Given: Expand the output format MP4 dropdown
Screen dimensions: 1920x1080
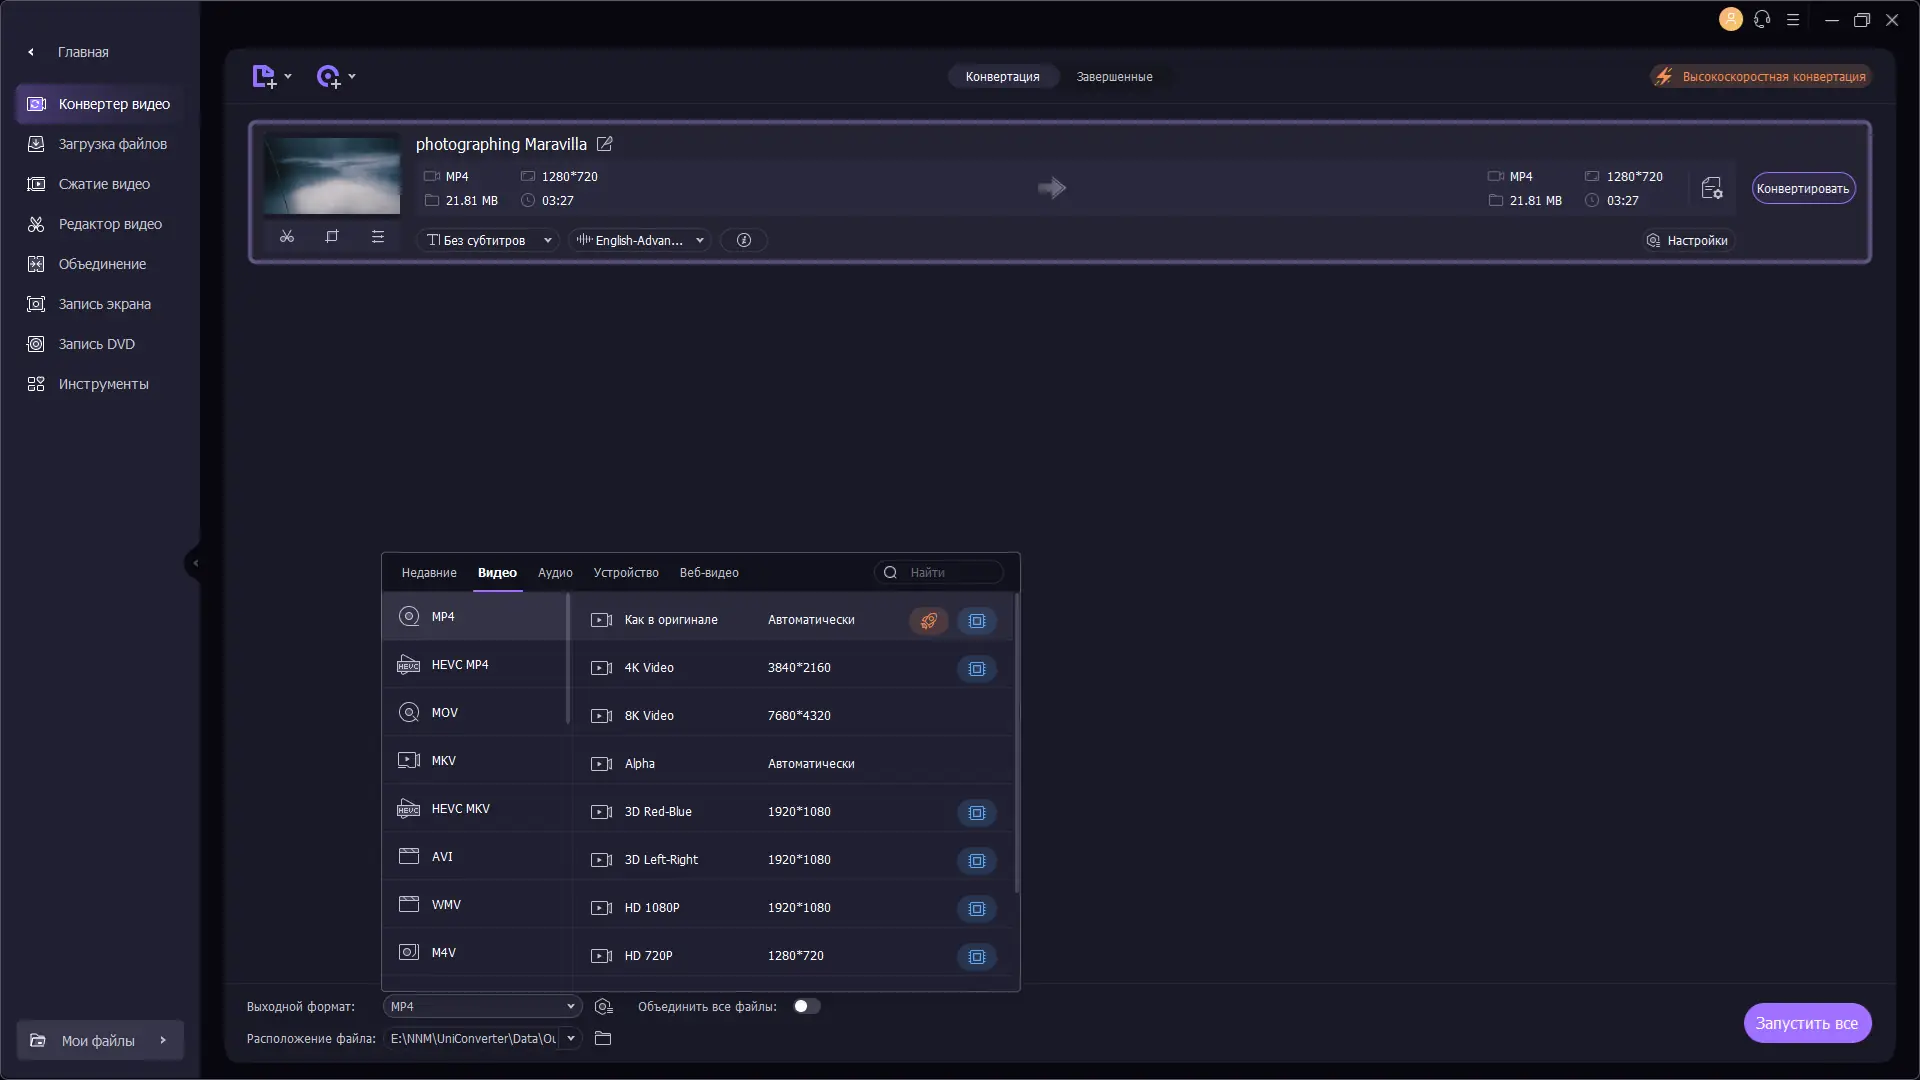Looking at the screenshot, I should (483, 1007).
